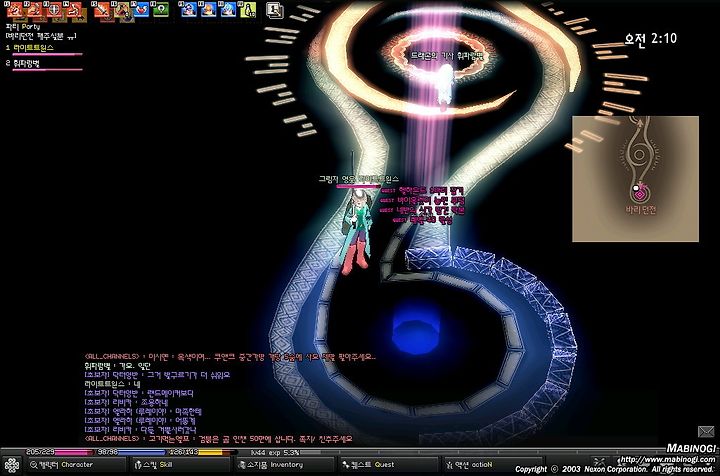Click the pink dungeon marker on the minimap
Viewport: 720px width, 476px height.
point(639,195)
